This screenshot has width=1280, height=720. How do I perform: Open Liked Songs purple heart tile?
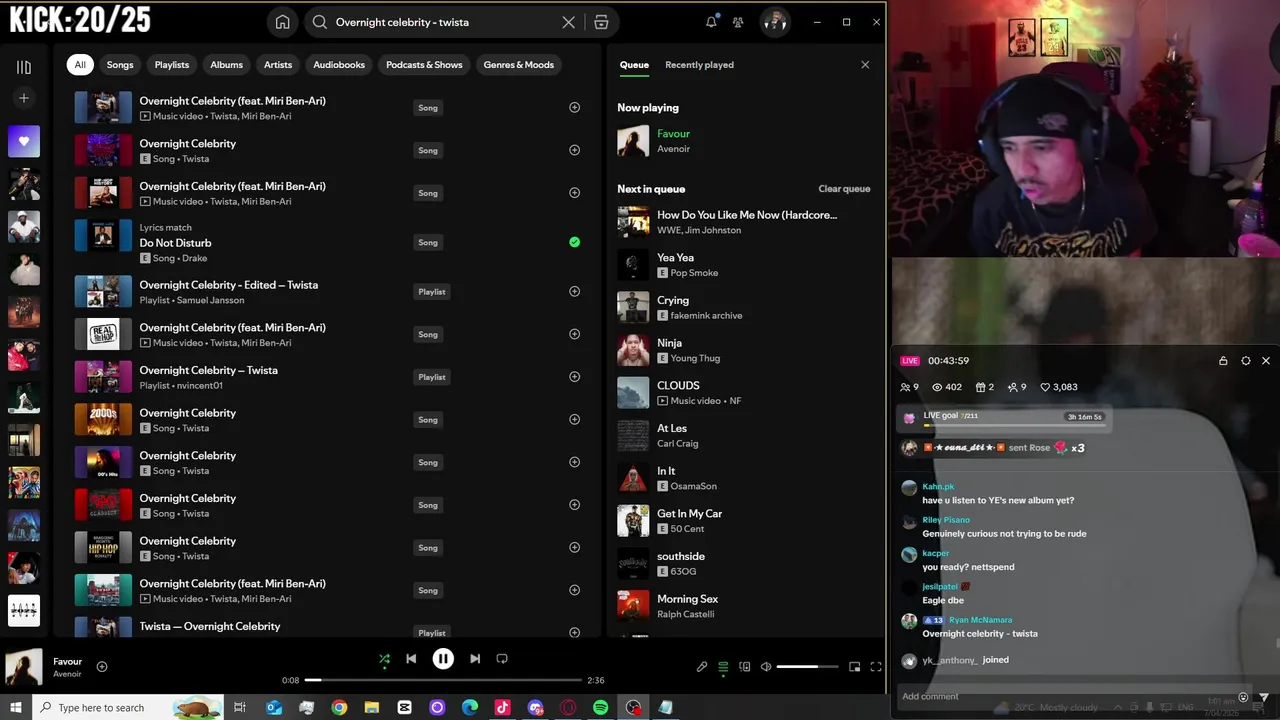24,141
